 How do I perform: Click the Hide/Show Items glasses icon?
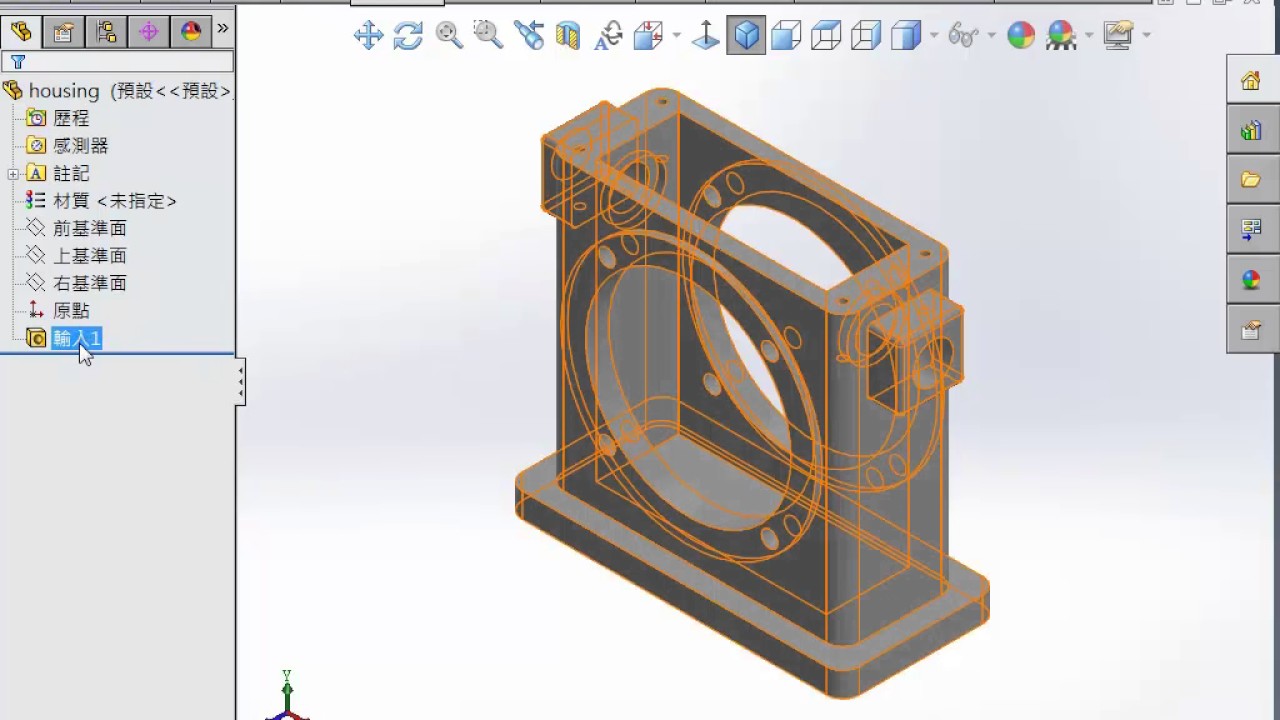tap(962, 37)
